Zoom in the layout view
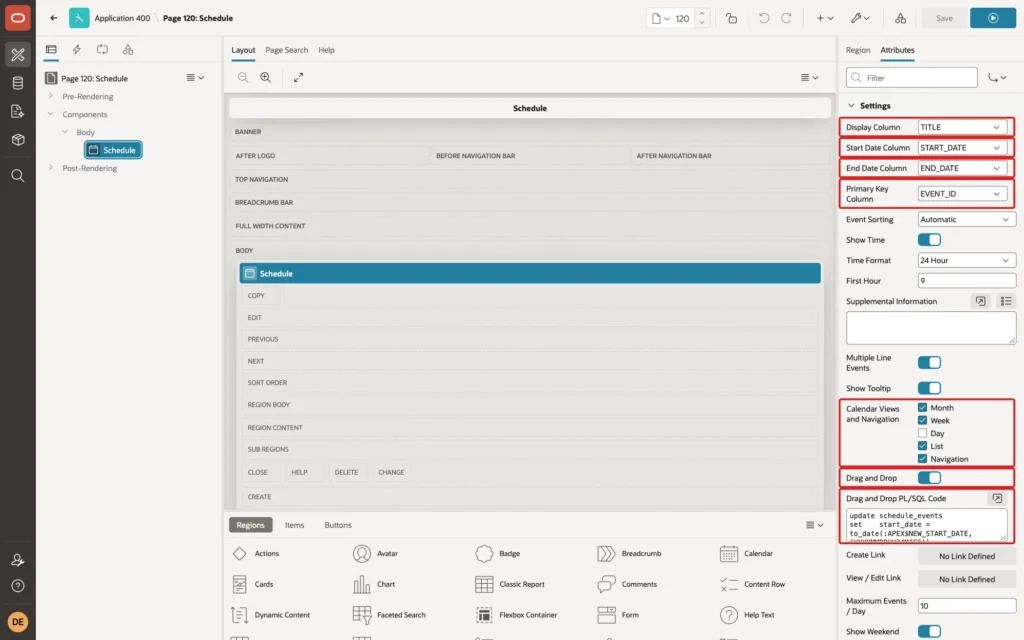 266,77
